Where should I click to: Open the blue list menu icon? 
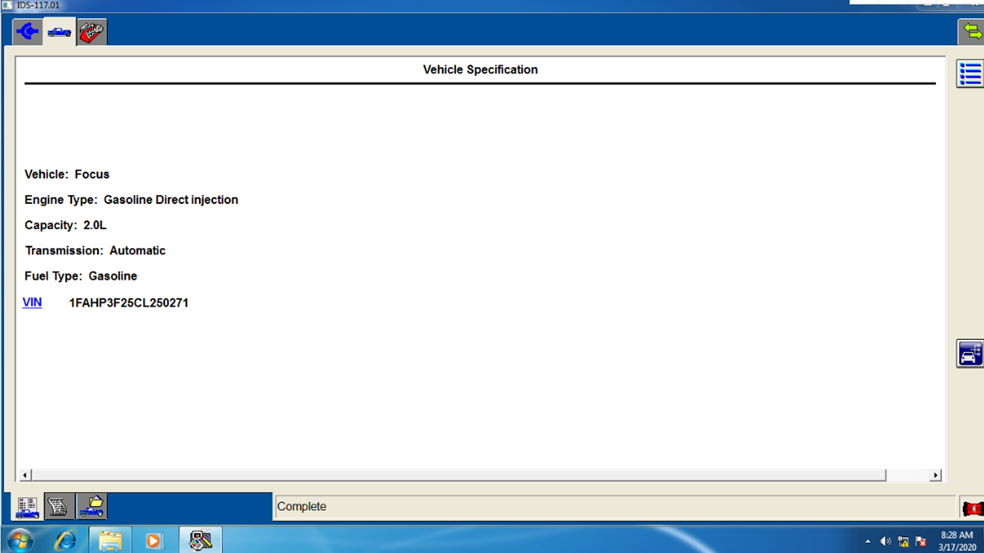click(970, 74)
